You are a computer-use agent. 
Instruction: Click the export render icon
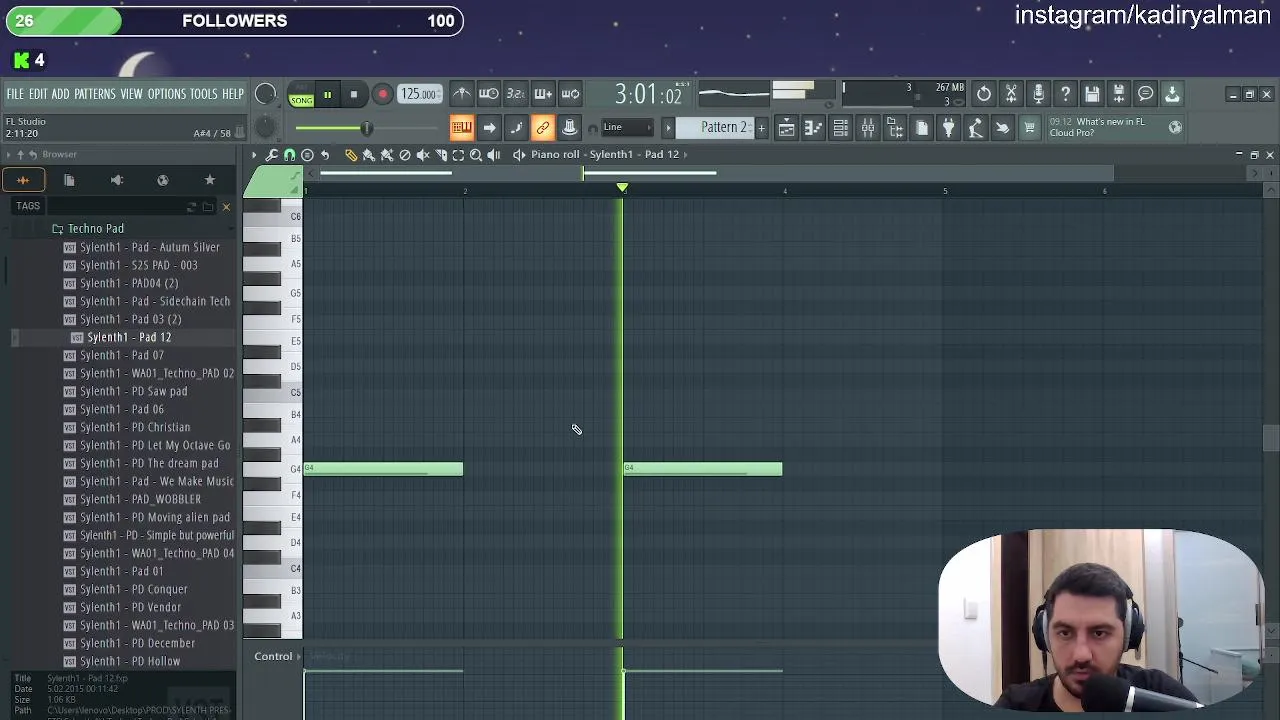click(1119, 94)
